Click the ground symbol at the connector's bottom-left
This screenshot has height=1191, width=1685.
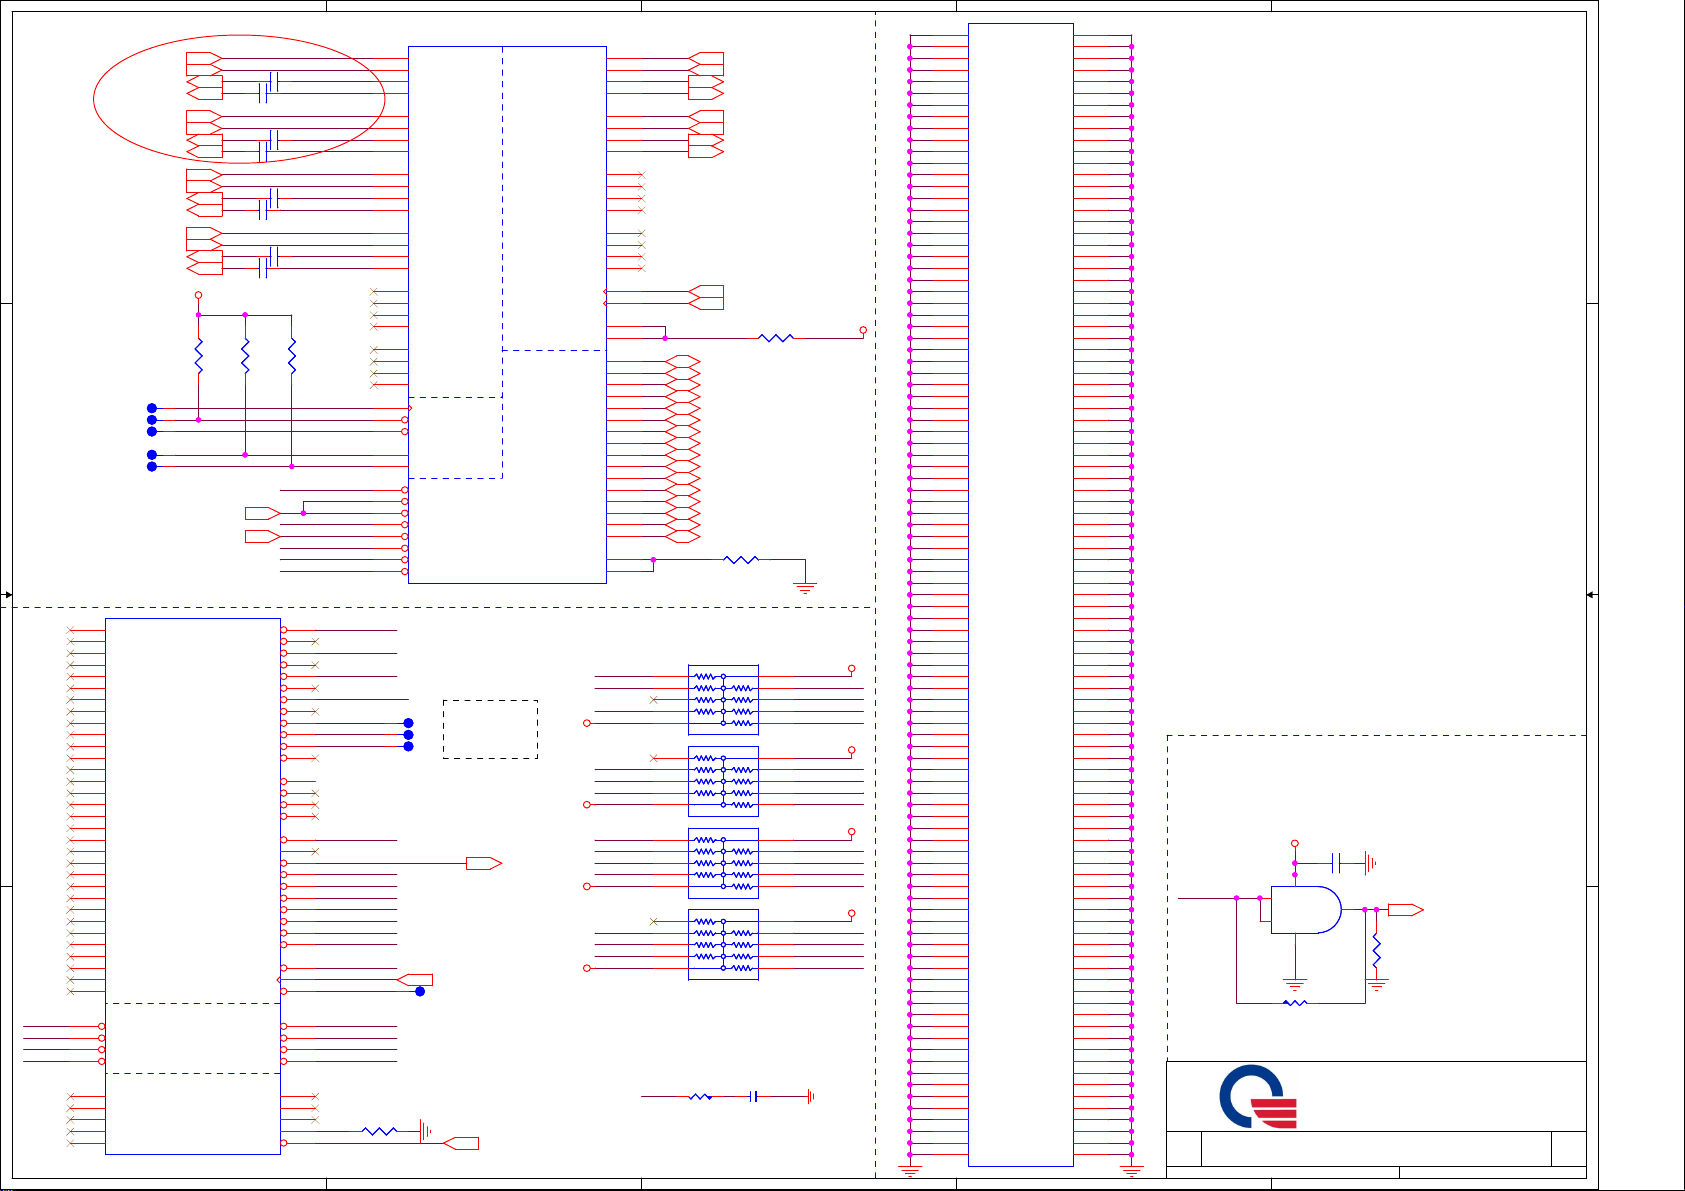[910, 1169]
